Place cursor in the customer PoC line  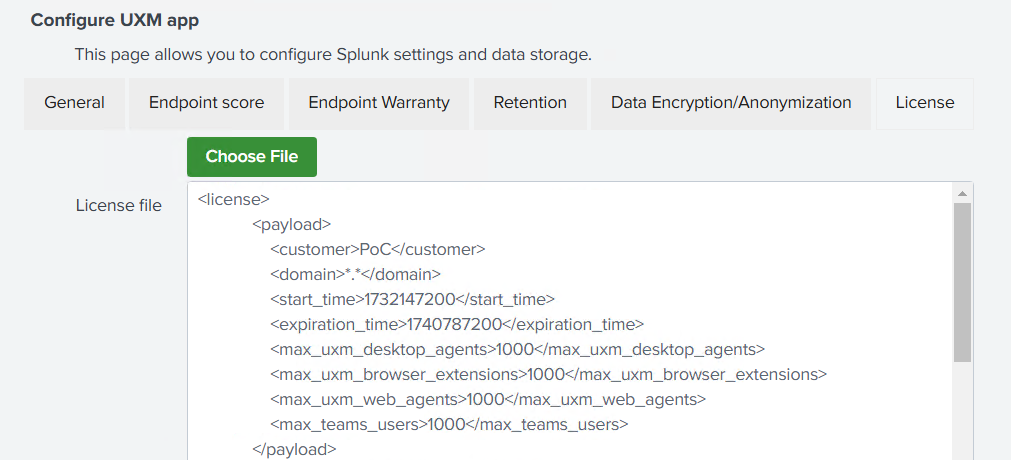[x=377, y=249]
